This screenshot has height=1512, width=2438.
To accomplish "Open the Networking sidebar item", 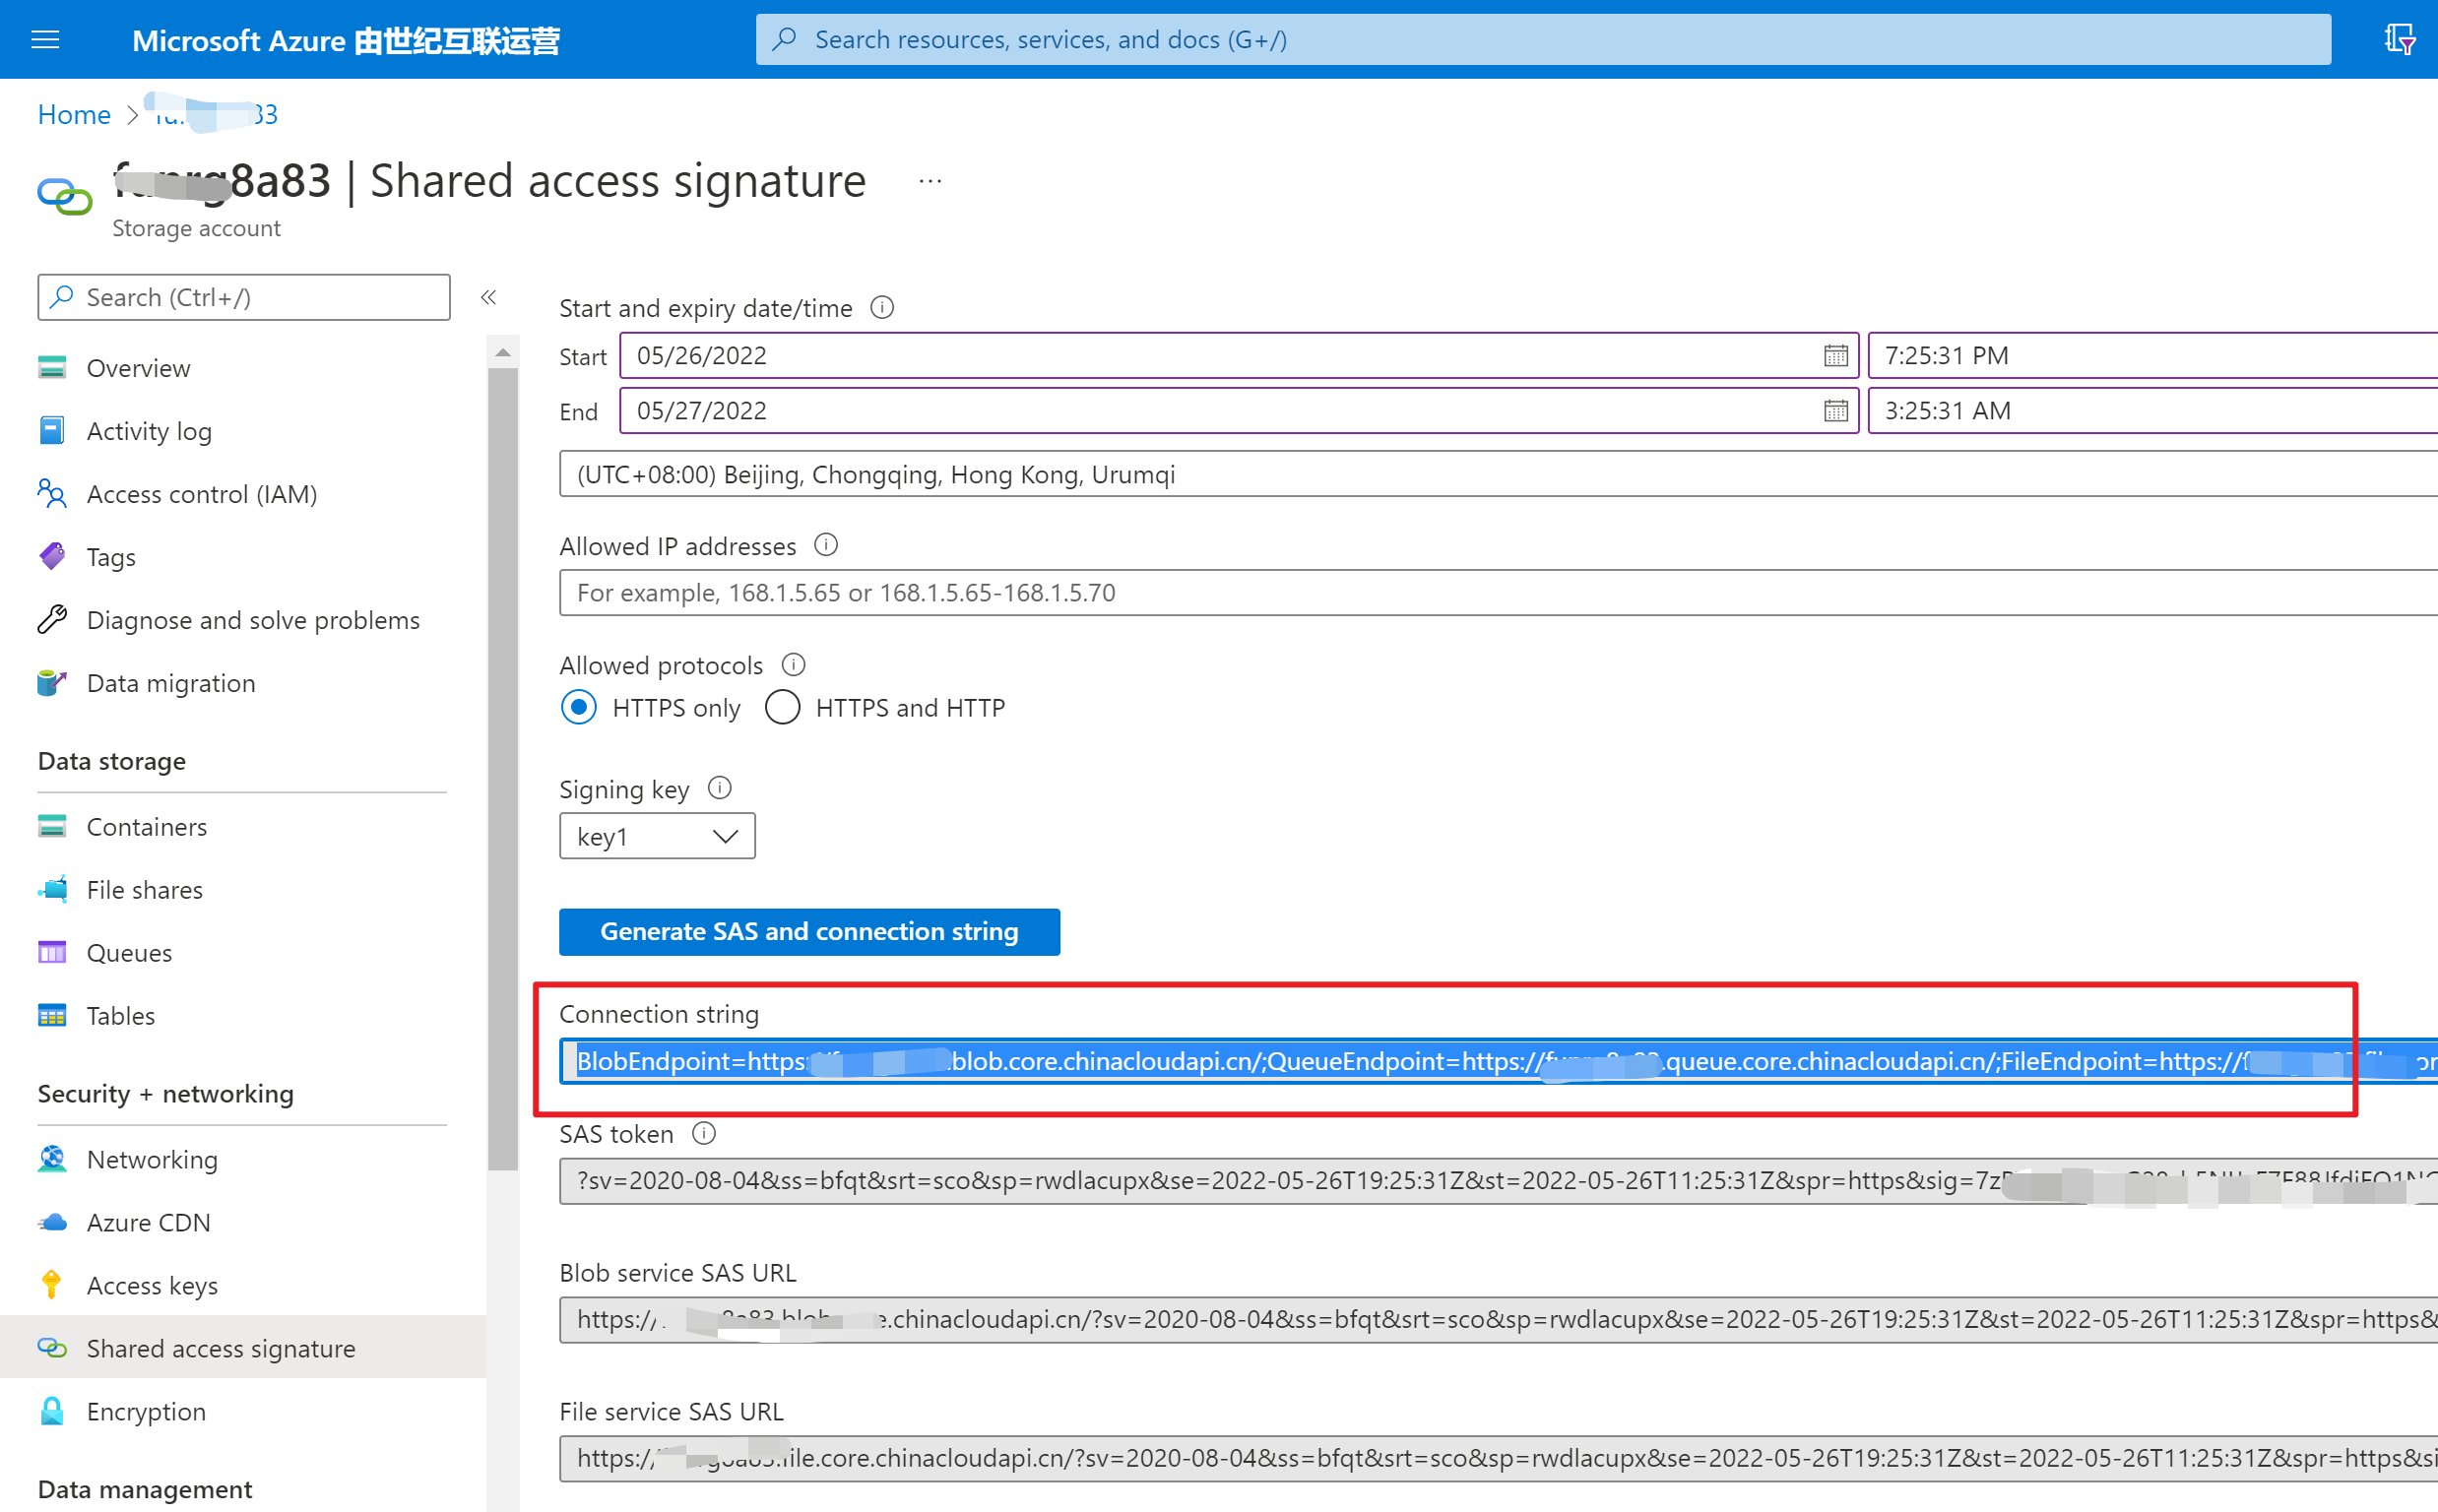I will (152, 1159).
